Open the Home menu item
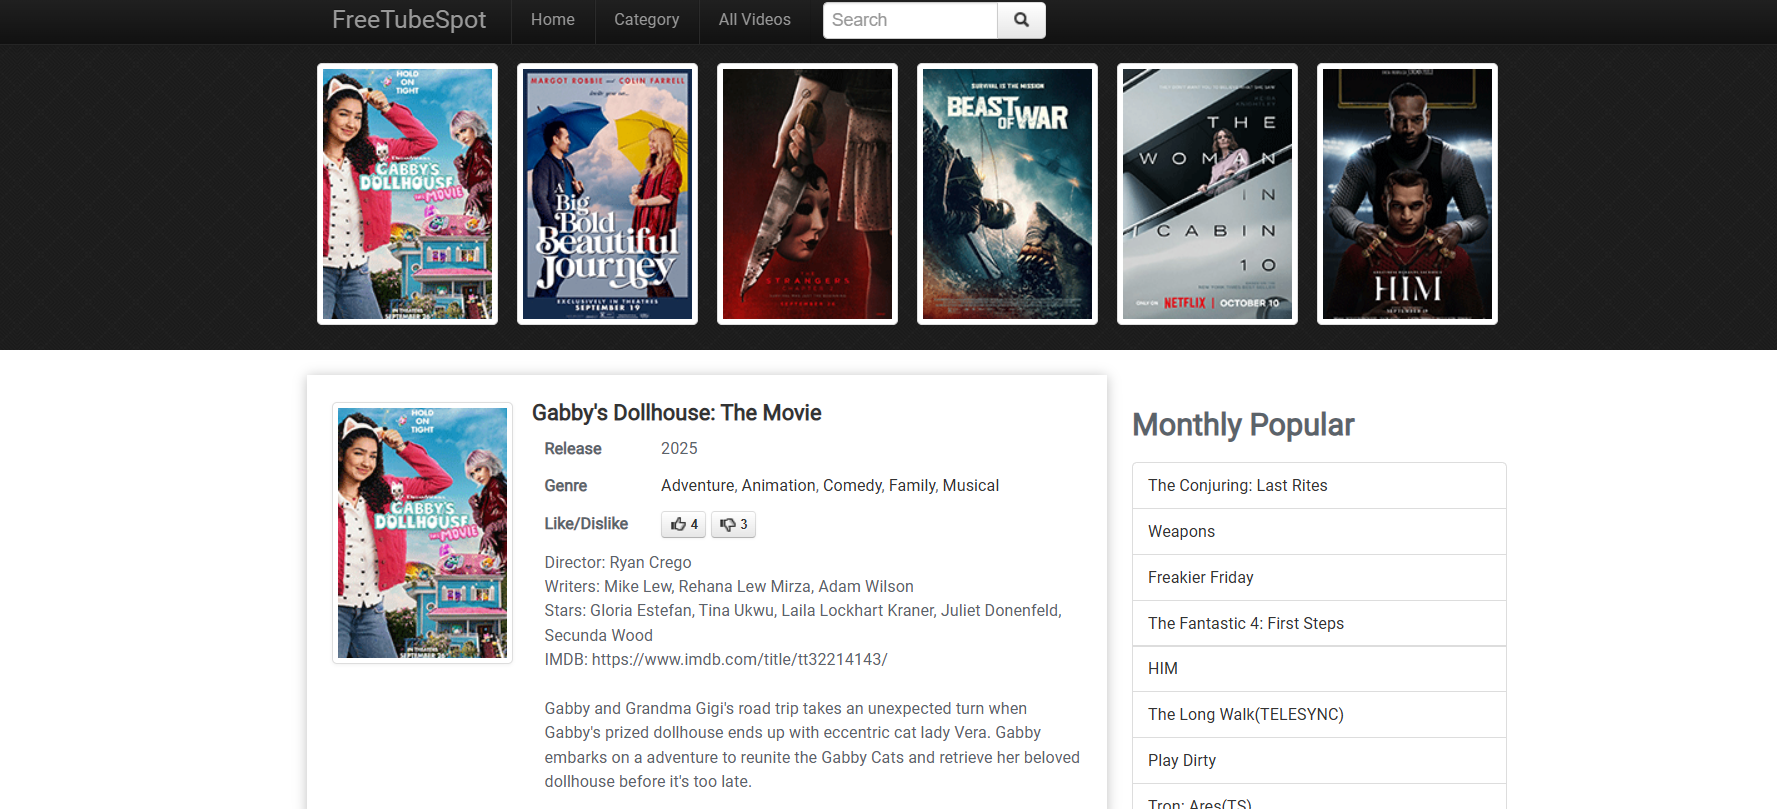1777x809 pixels. [552, 20]
